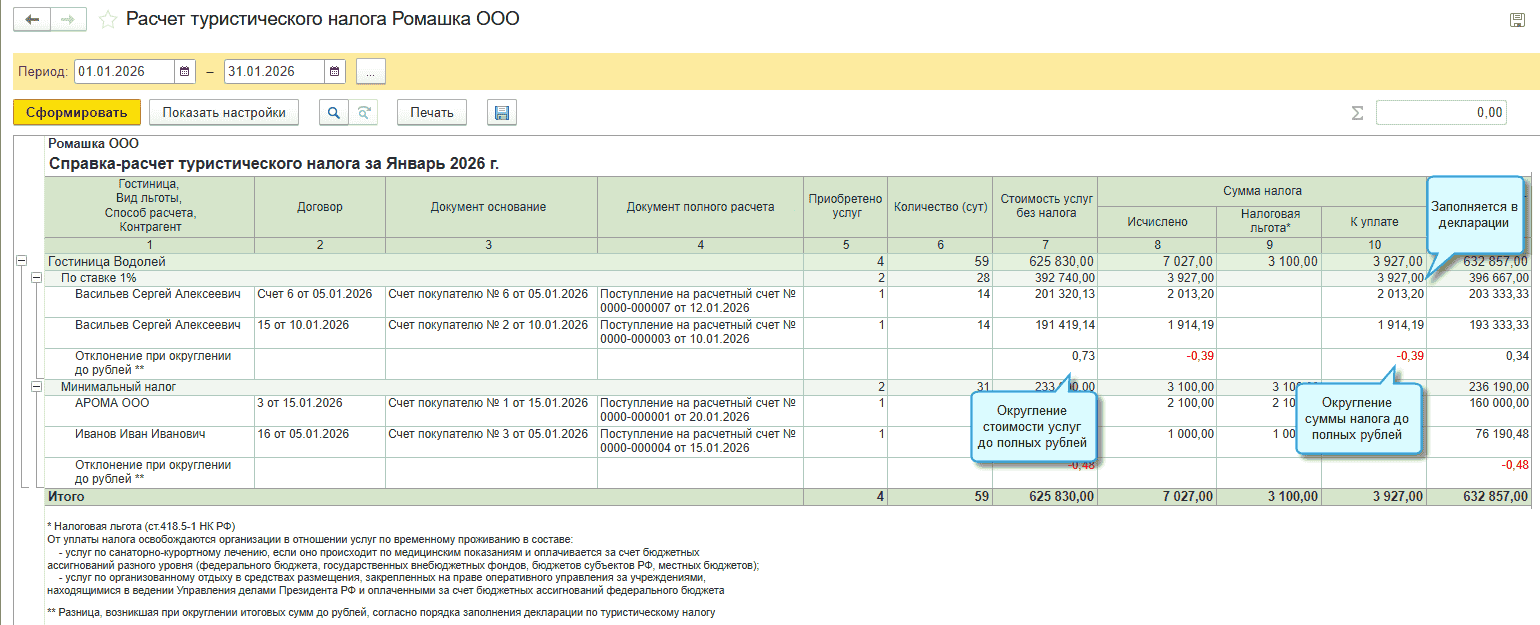
Task: Save report using the floppy disk icon
Action: point(501,113)
